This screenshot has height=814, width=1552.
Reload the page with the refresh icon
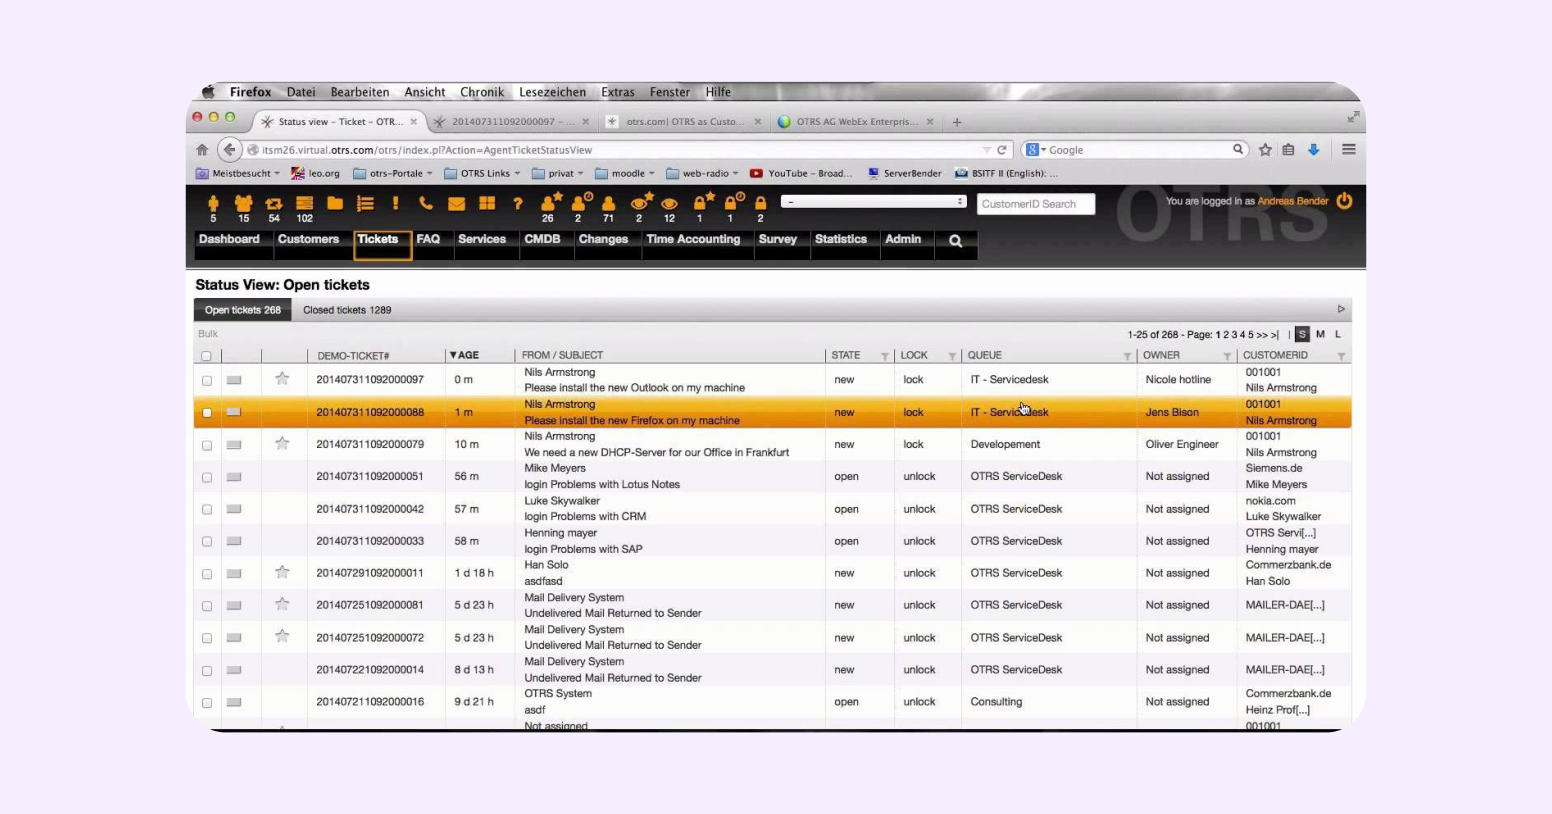coord(1001,150)
